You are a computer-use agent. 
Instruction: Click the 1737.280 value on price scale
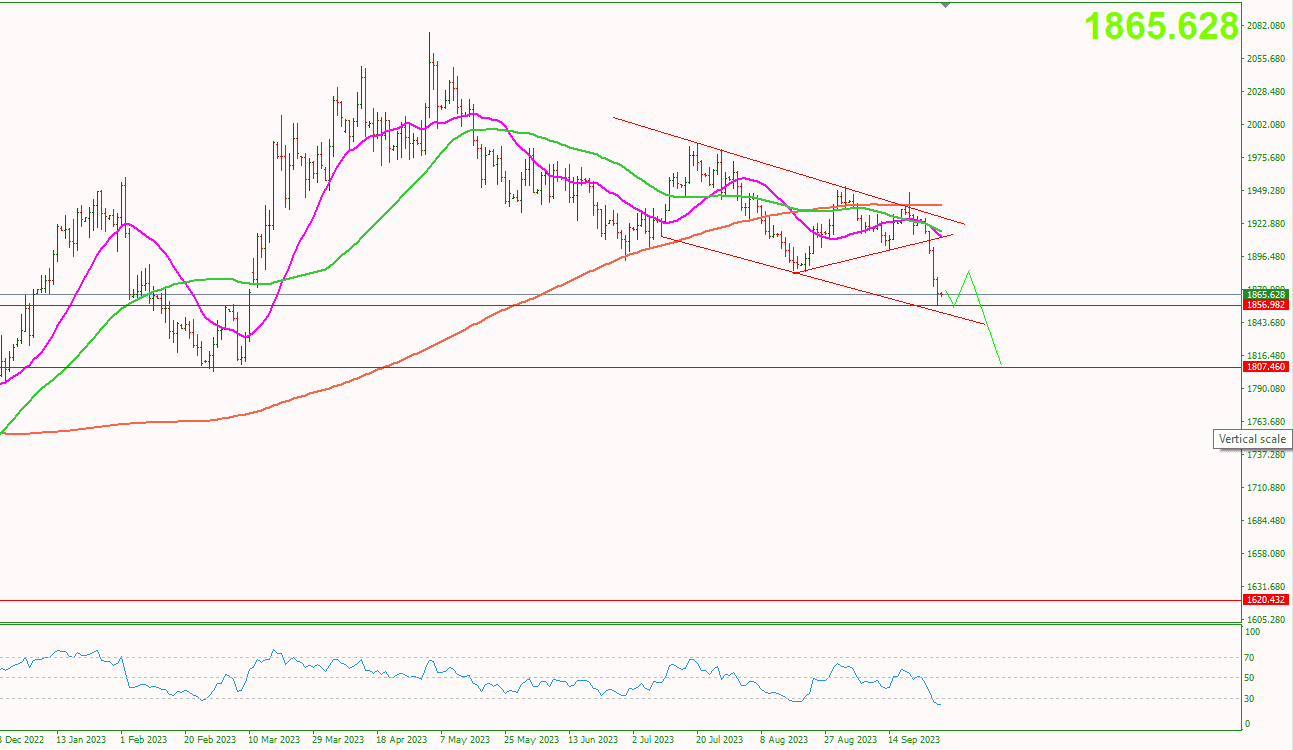1266,455
